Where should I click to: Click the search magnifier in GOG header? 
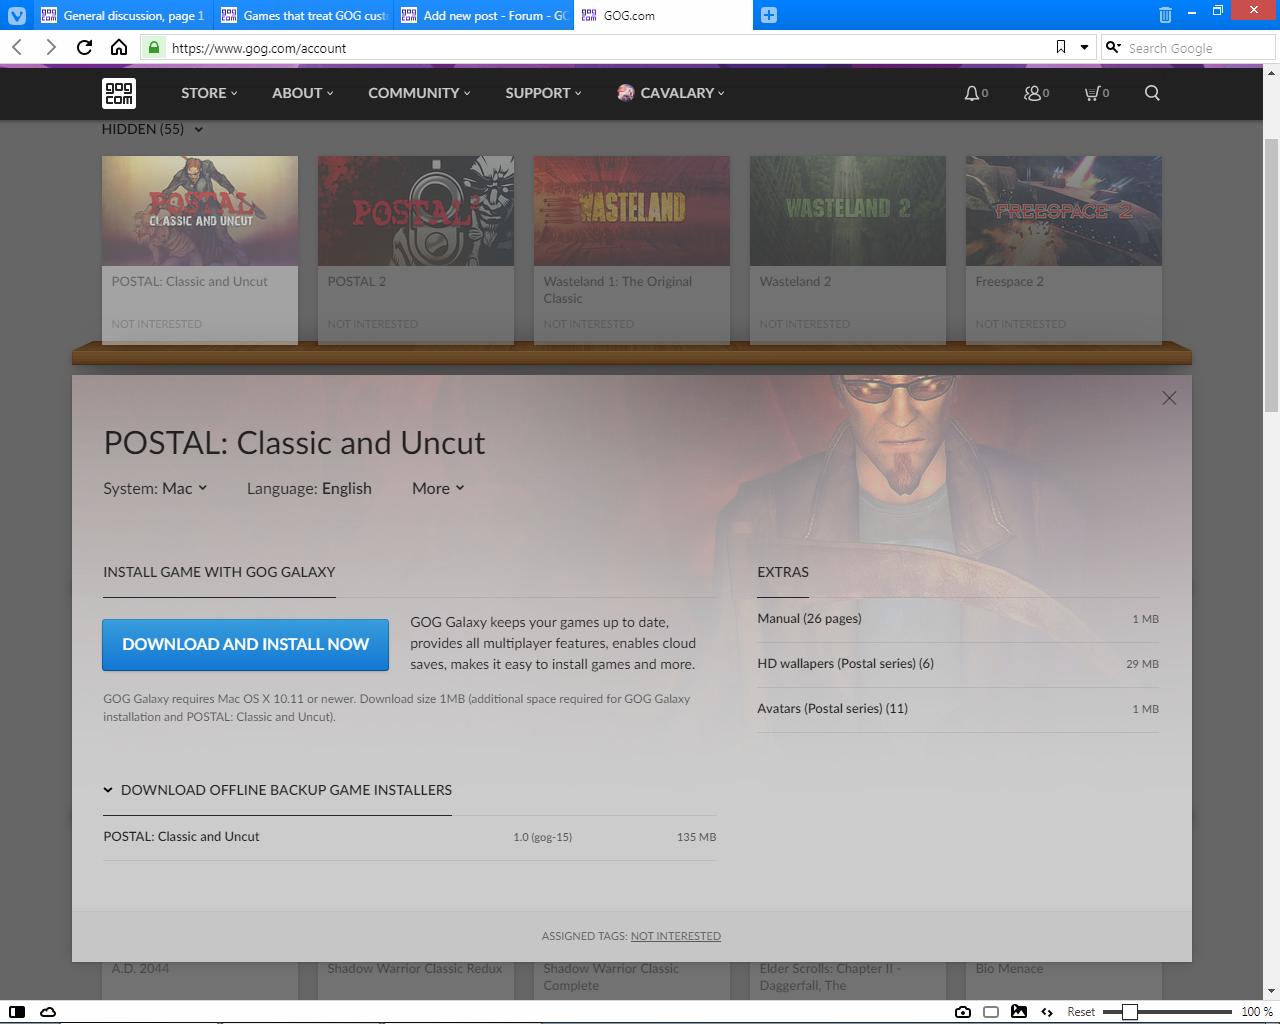pos(1152,93)
